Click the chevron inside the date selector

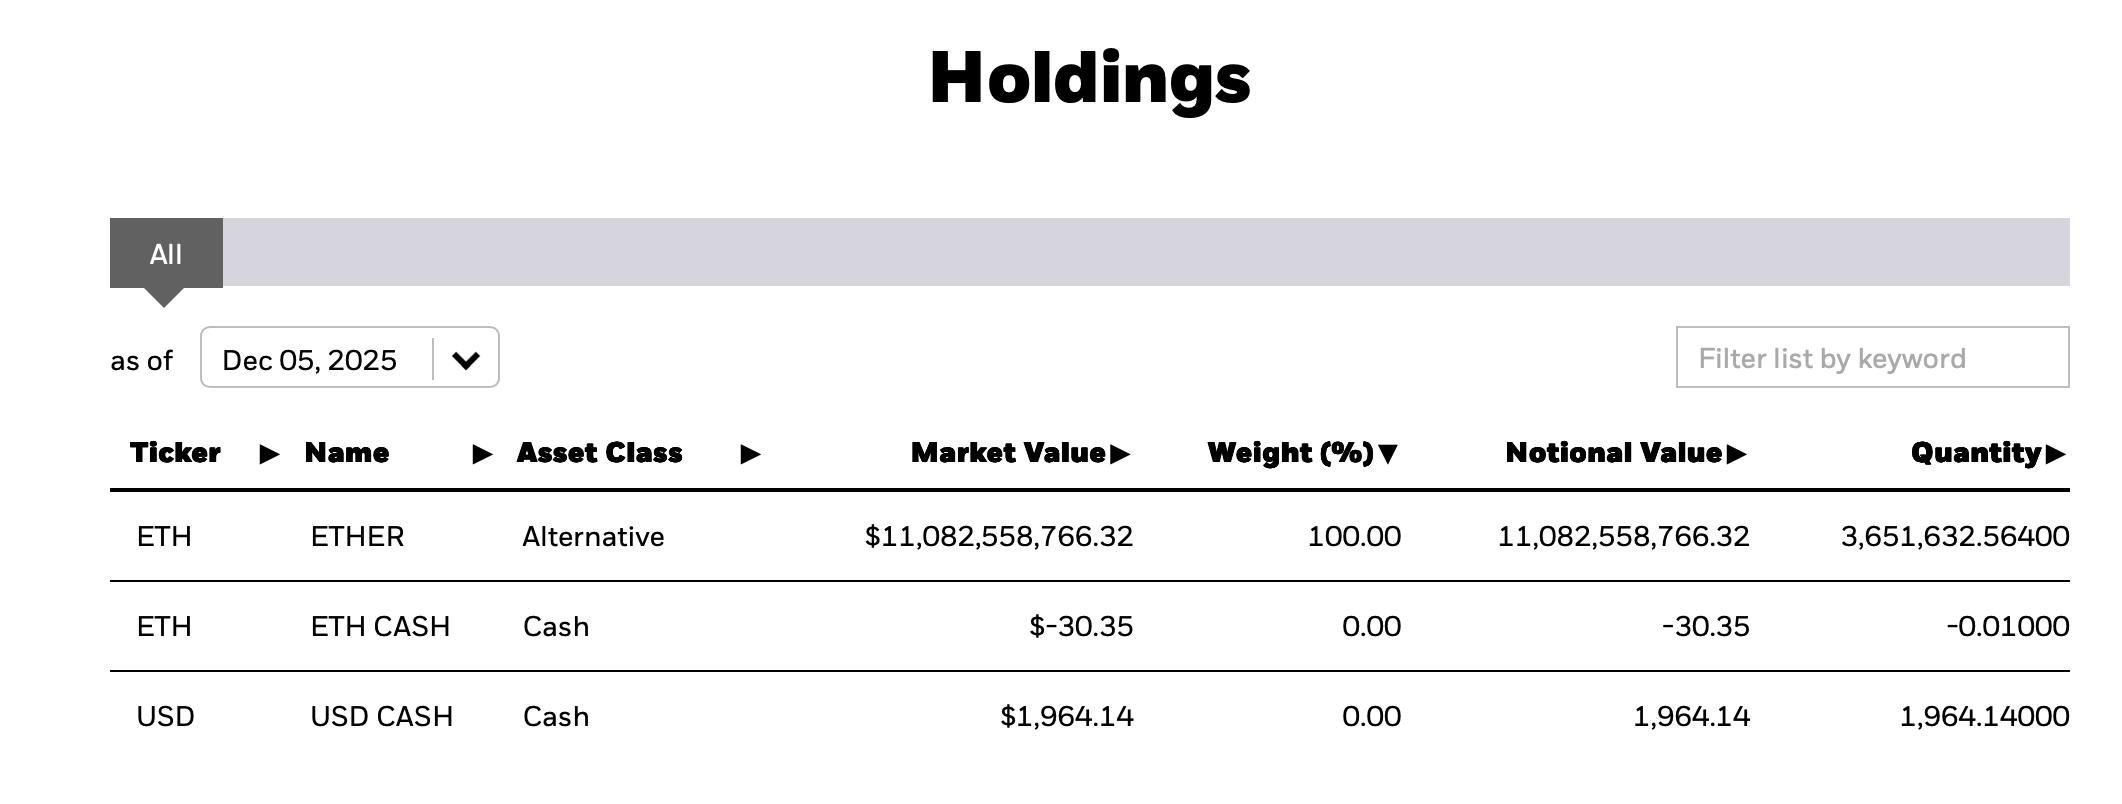[x=466, y=358]
